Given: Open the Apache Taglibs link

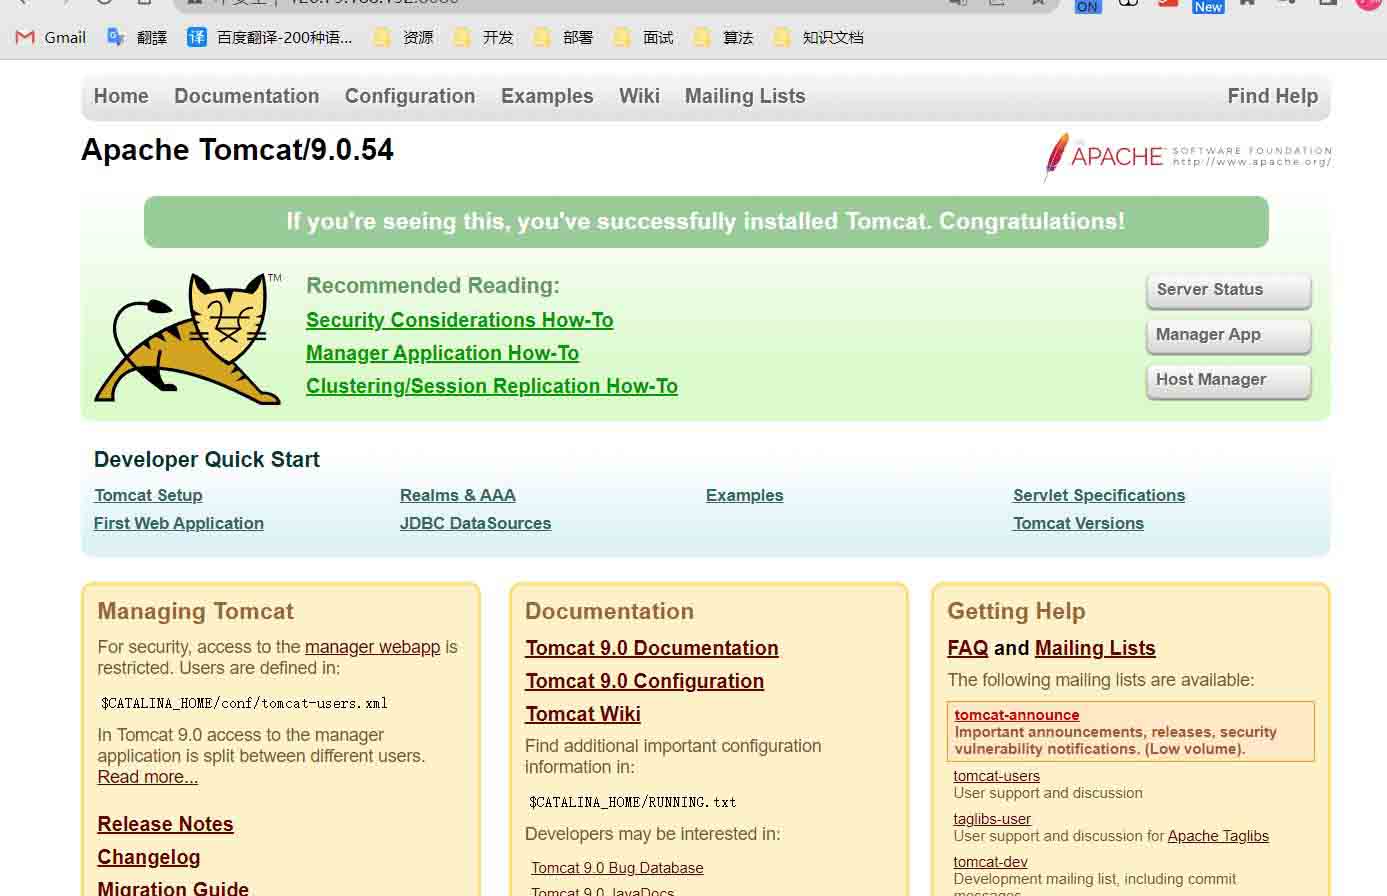Looking at the screenshot, I should point(1218,836).
